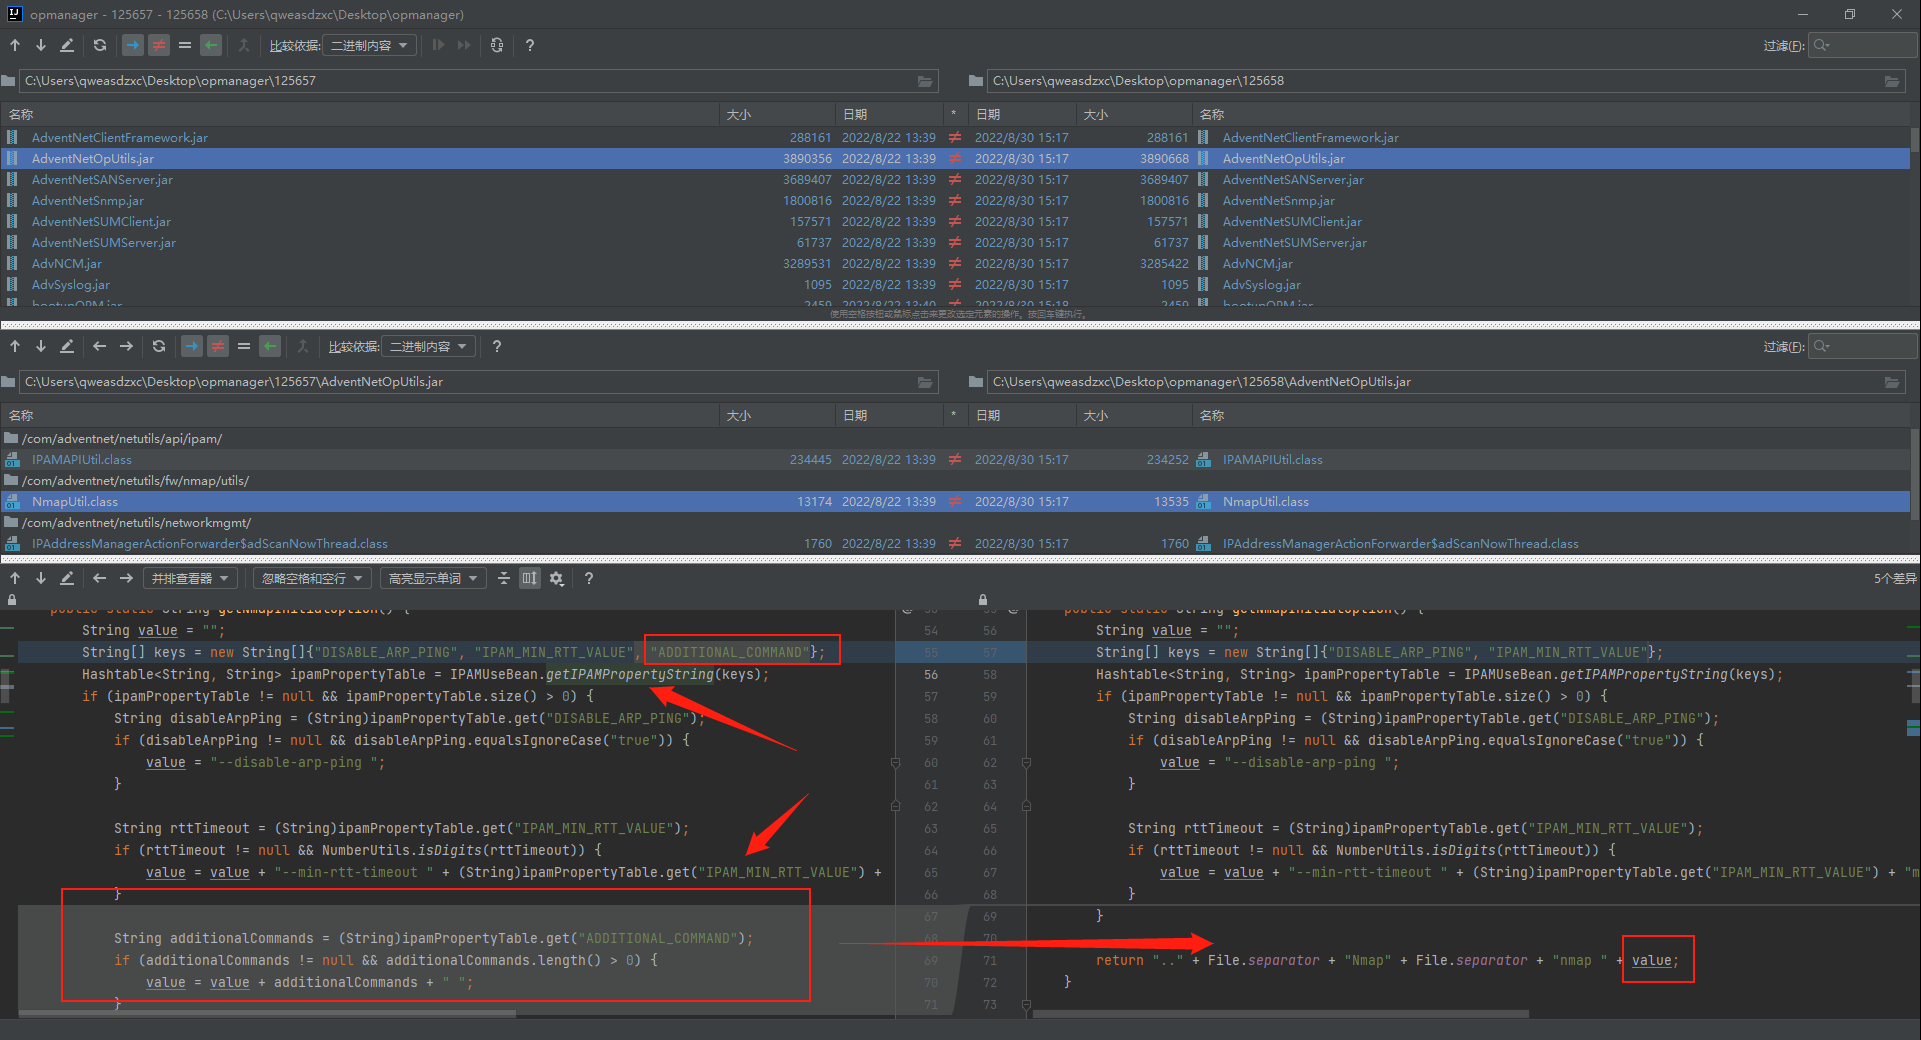Open the 忽略空格和空行 whitespace dropdown
Screen dimensions: 1921x1040
[x=312, y=578]
